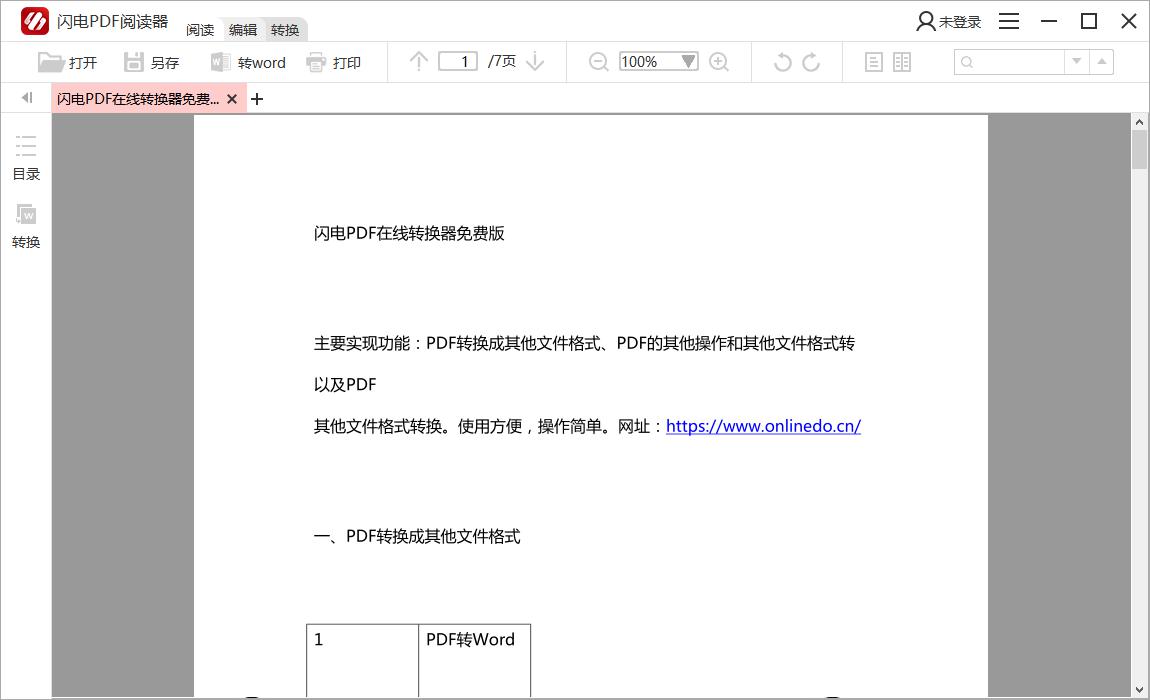This screenshot has width=1150, height=700.
Task: Click table cell containing 1
Action: tap(362, 660)
